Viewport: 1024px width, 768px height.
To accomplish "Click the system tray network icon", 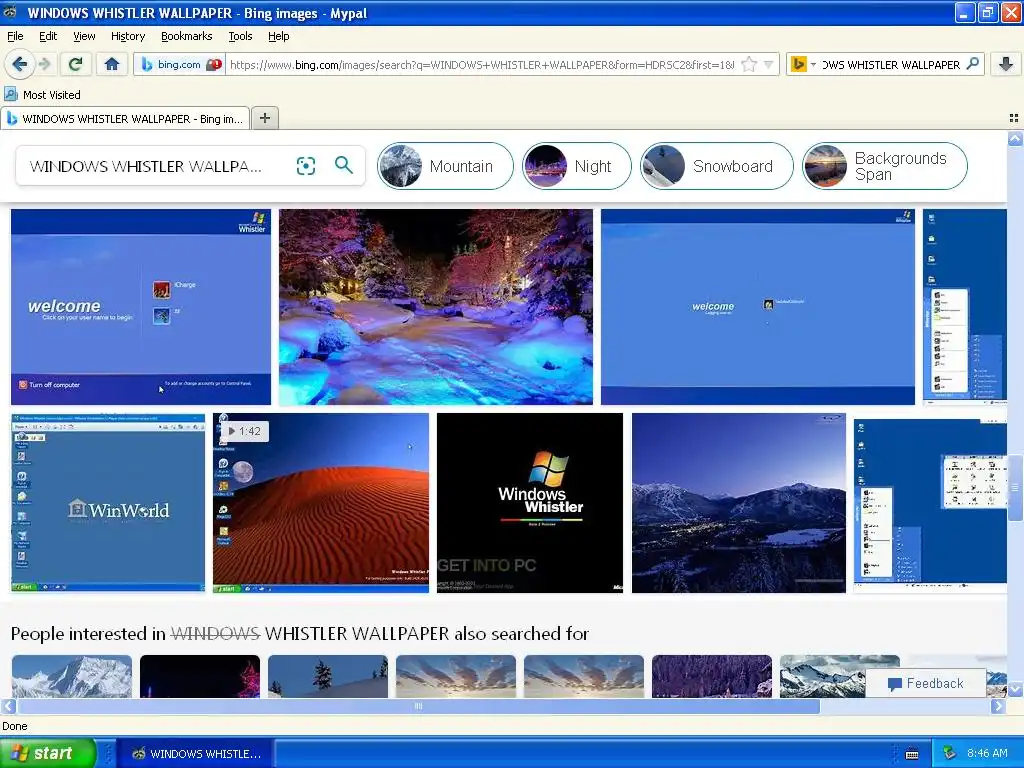I will pos(950,753).
